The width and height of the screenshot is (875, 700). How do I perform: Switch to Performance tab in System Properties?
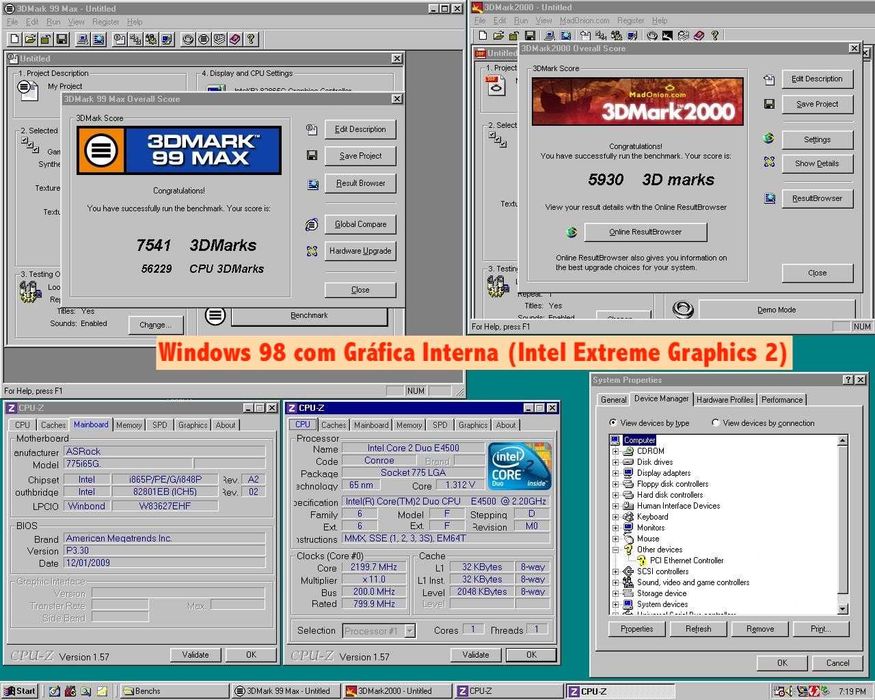782,400
